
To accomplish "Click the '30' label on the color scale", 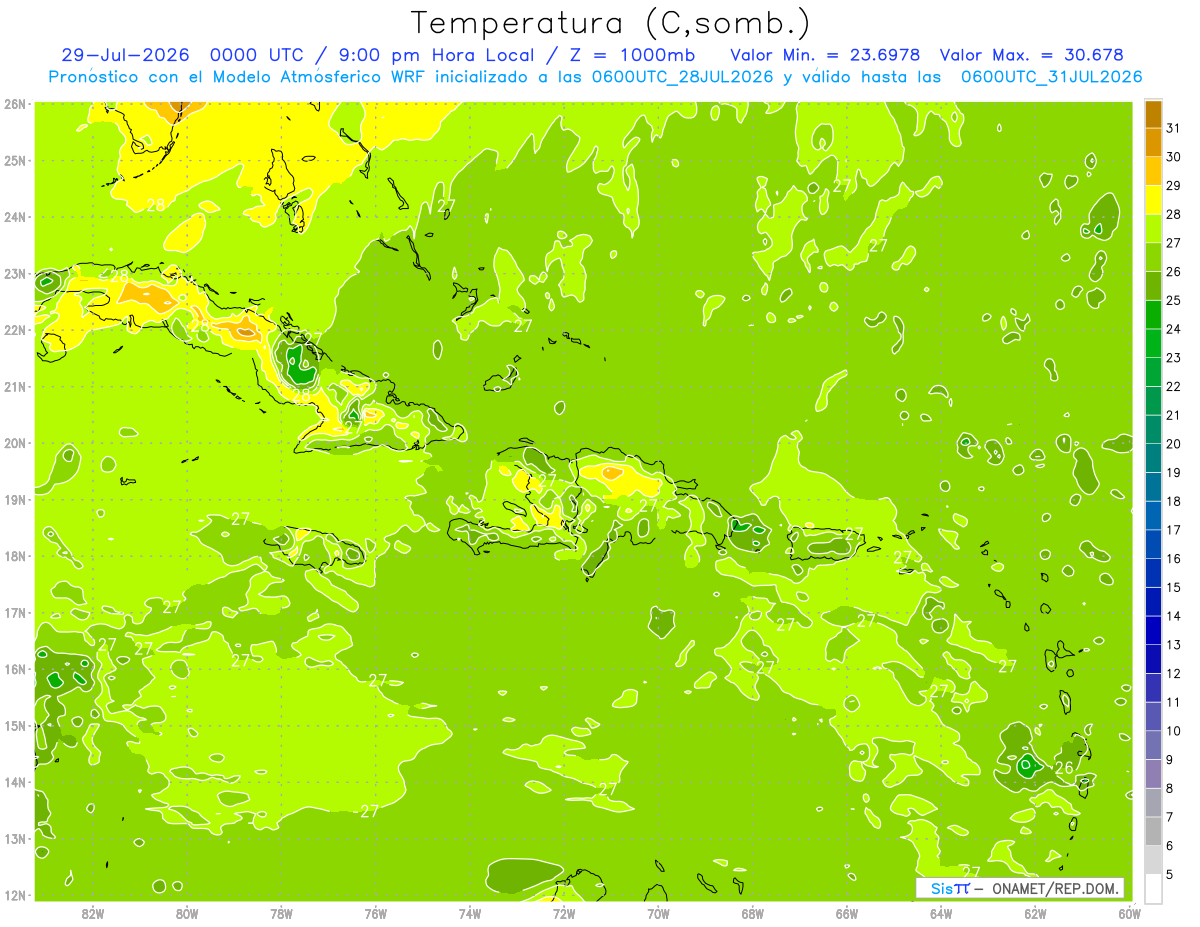I will point(1174,156).
